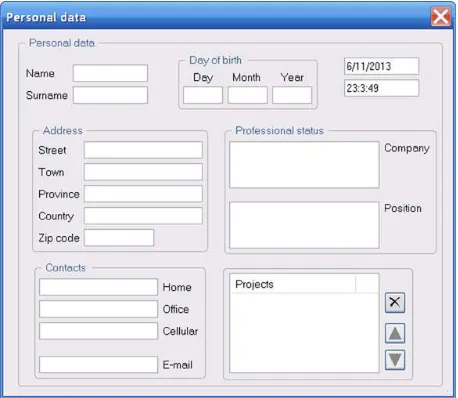Move project down with down arrow
Viewport: 458px width, 398px height.
coord(395,360)
